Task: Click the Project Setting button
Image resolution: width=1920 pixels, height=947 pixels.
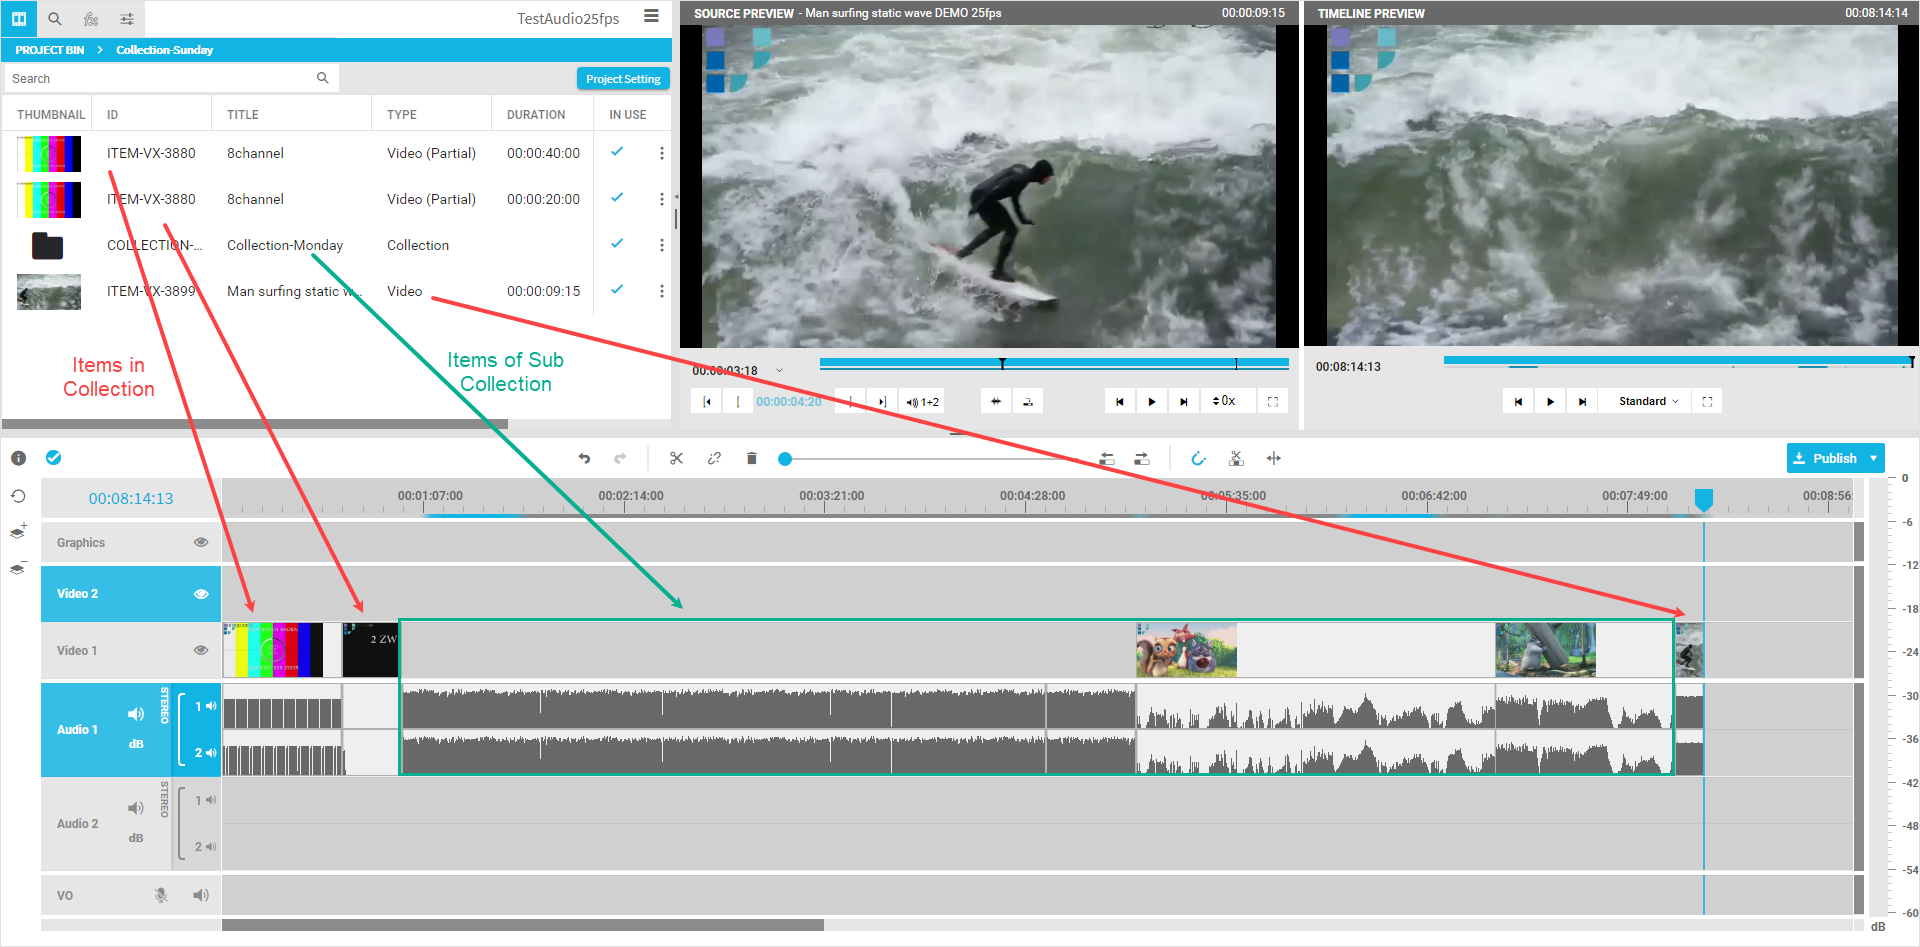Action: pyautogui.click(x=623, y=79)
